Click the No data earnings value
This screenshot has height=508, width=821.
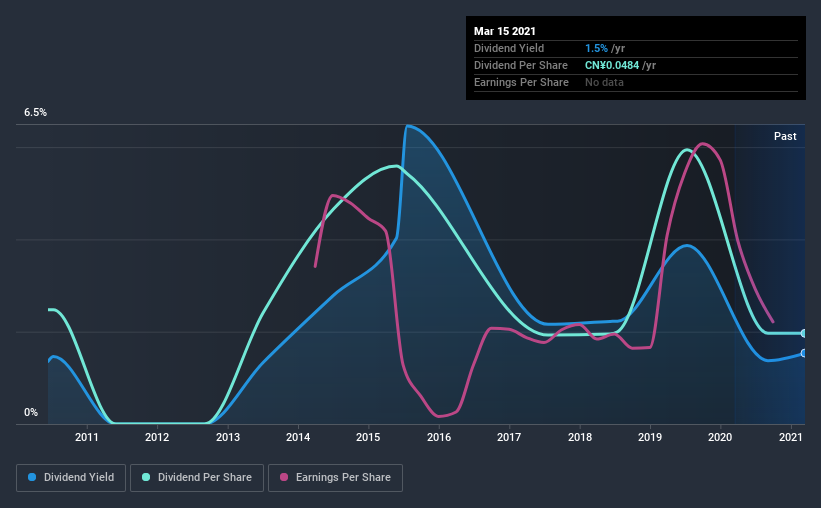pyautogui.click(x=604, y=82)
